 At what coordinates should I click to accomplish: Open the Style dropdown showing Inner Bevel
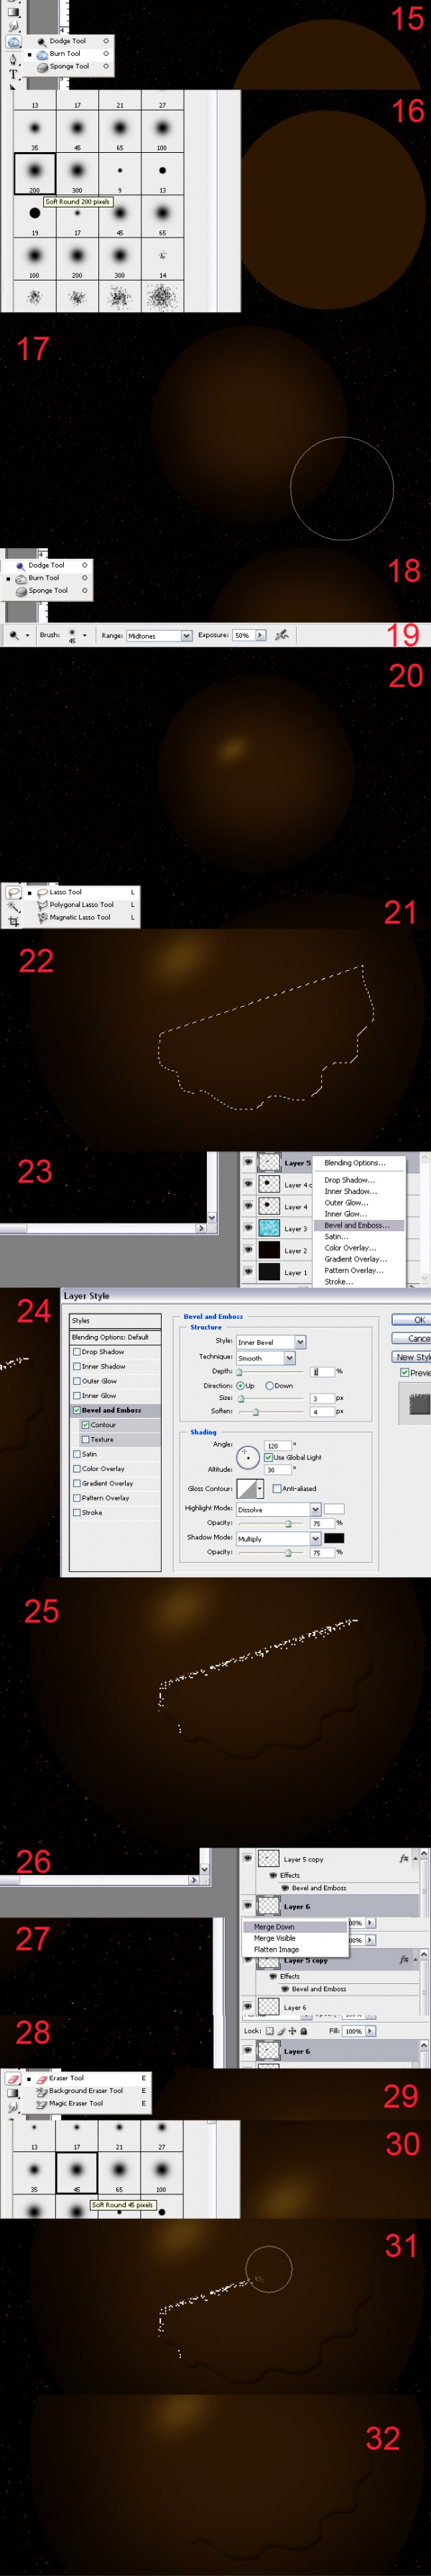click(x=300, y=1342)
